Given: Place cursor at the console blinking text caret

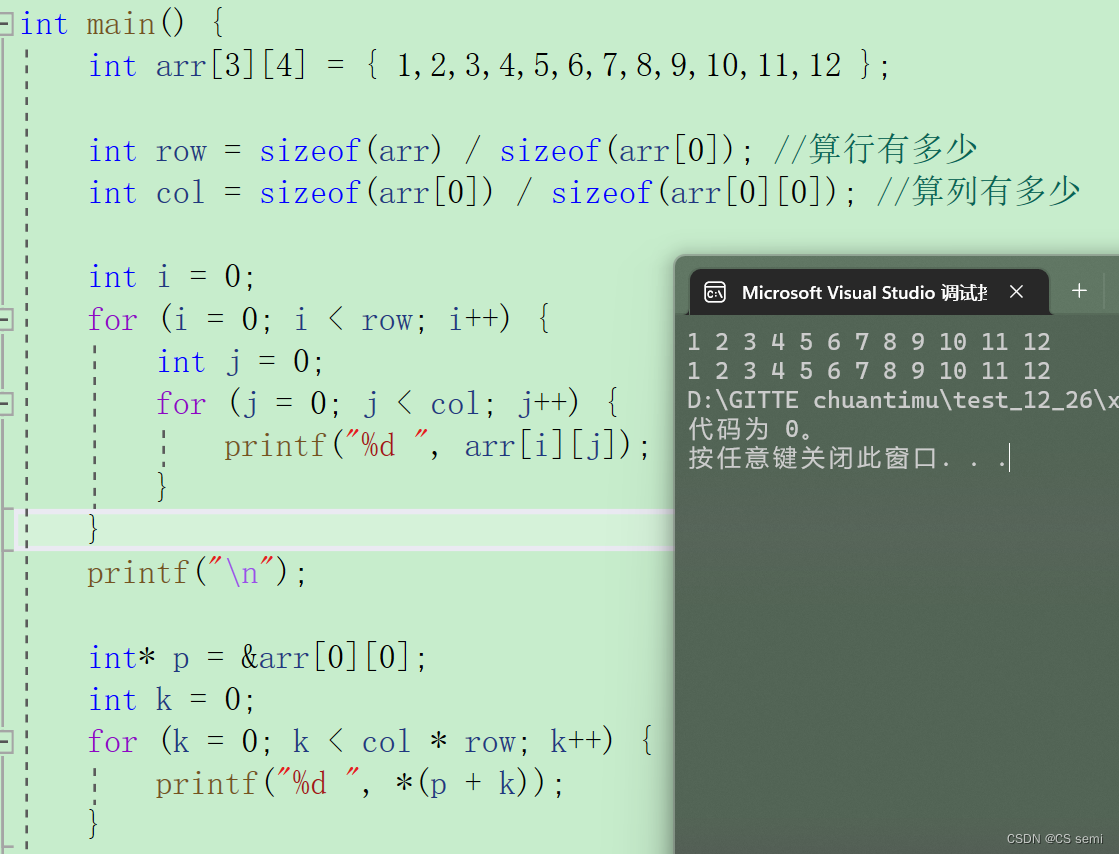Looking at the screenshot, I should coord(1009,457).
